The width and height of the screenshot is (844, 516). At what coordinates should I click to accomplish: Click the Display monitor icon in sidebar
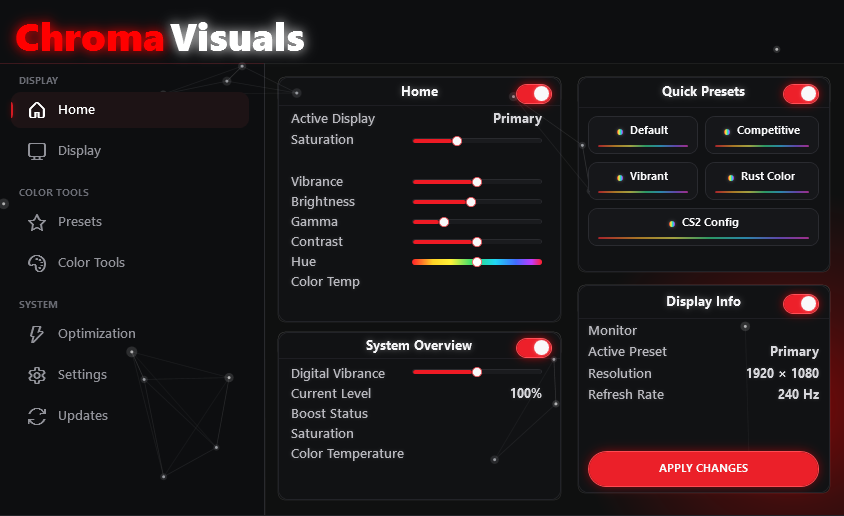37,151
